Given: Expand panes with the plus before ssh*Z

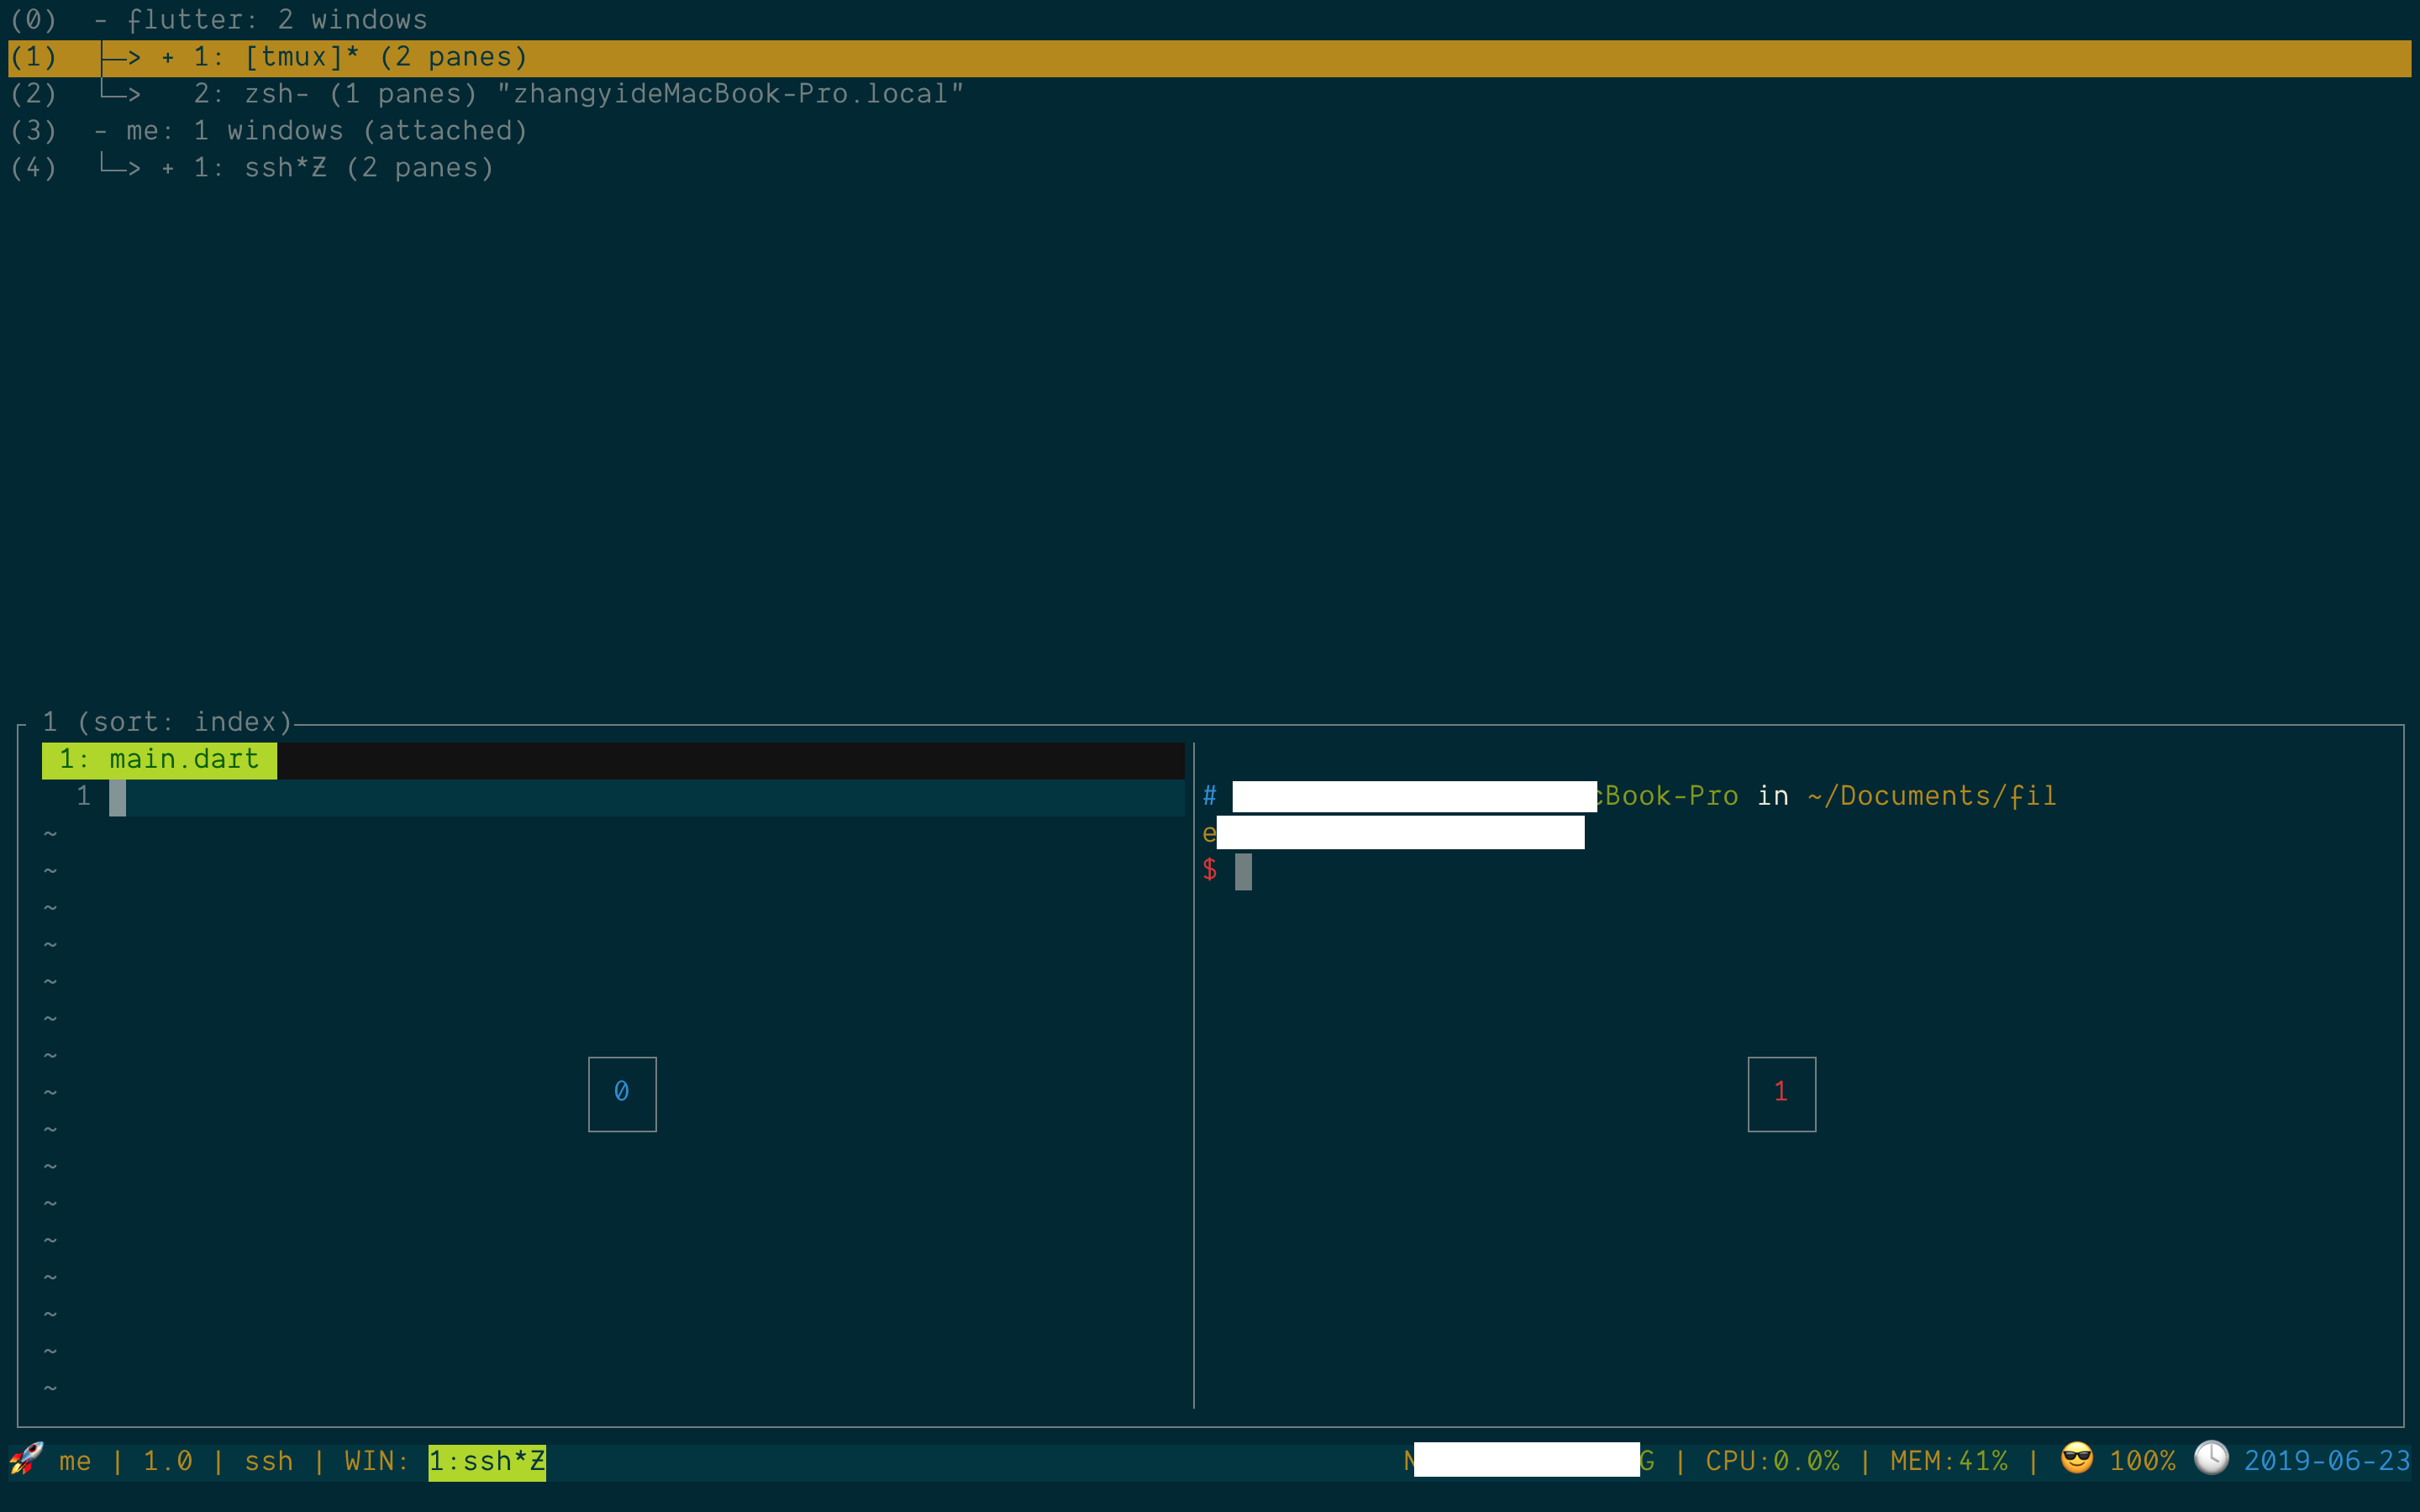Looking at the screenshot, I should (x=168, y=168).
